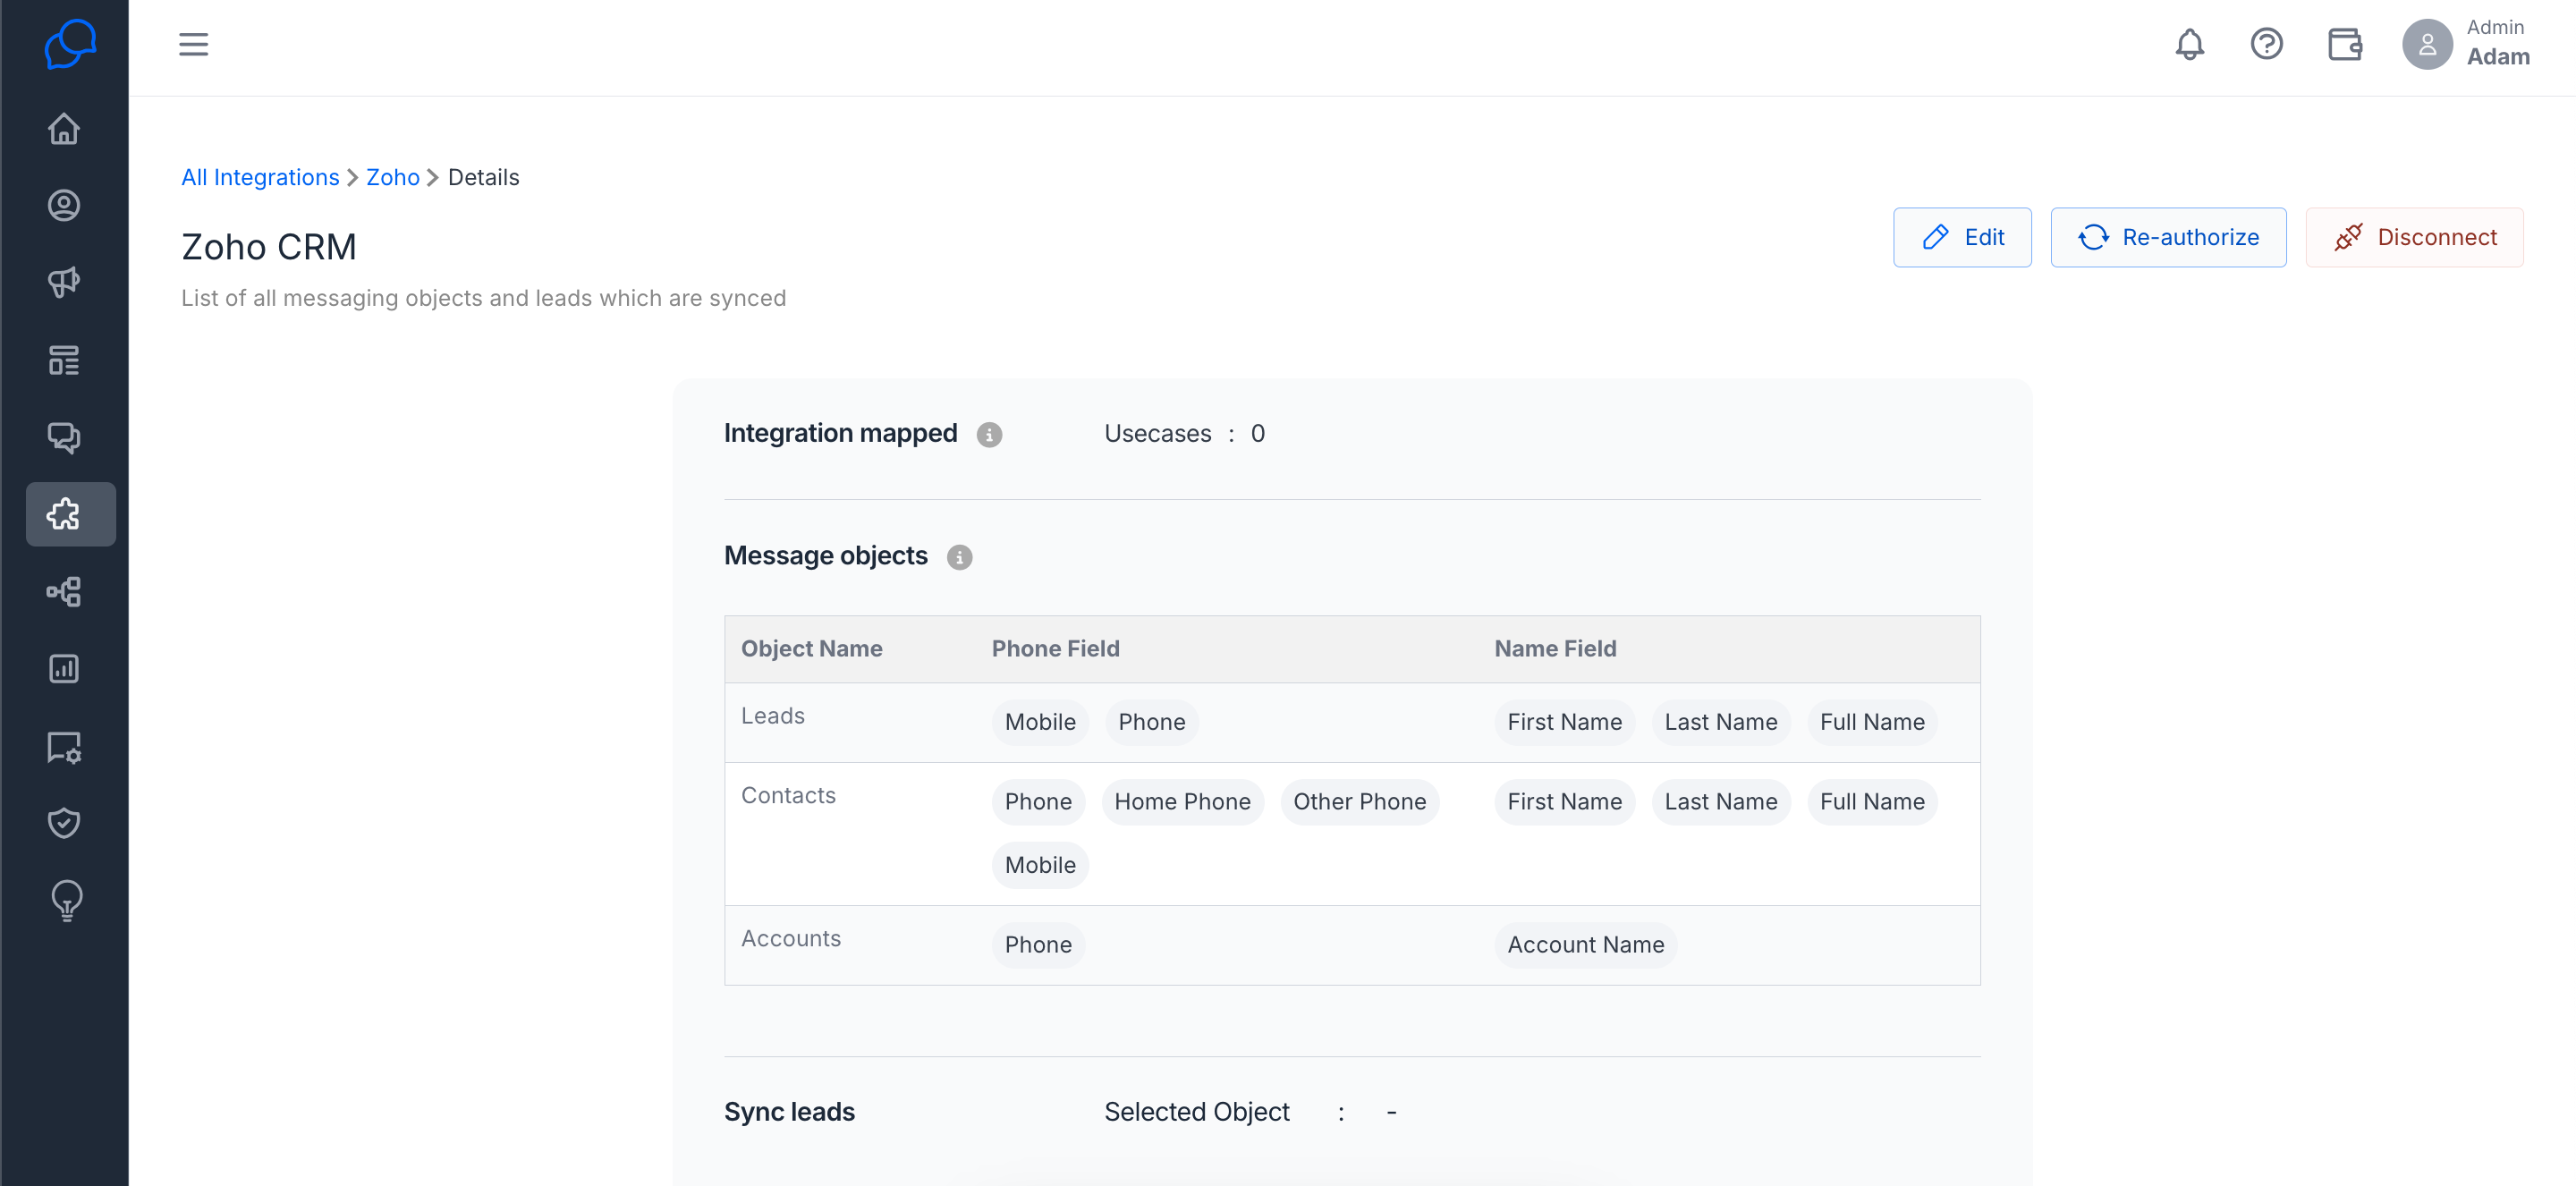2576x1186 pixels.
Task: Open the lightbulb ideas sidebar icon
Action: (66, 900)
